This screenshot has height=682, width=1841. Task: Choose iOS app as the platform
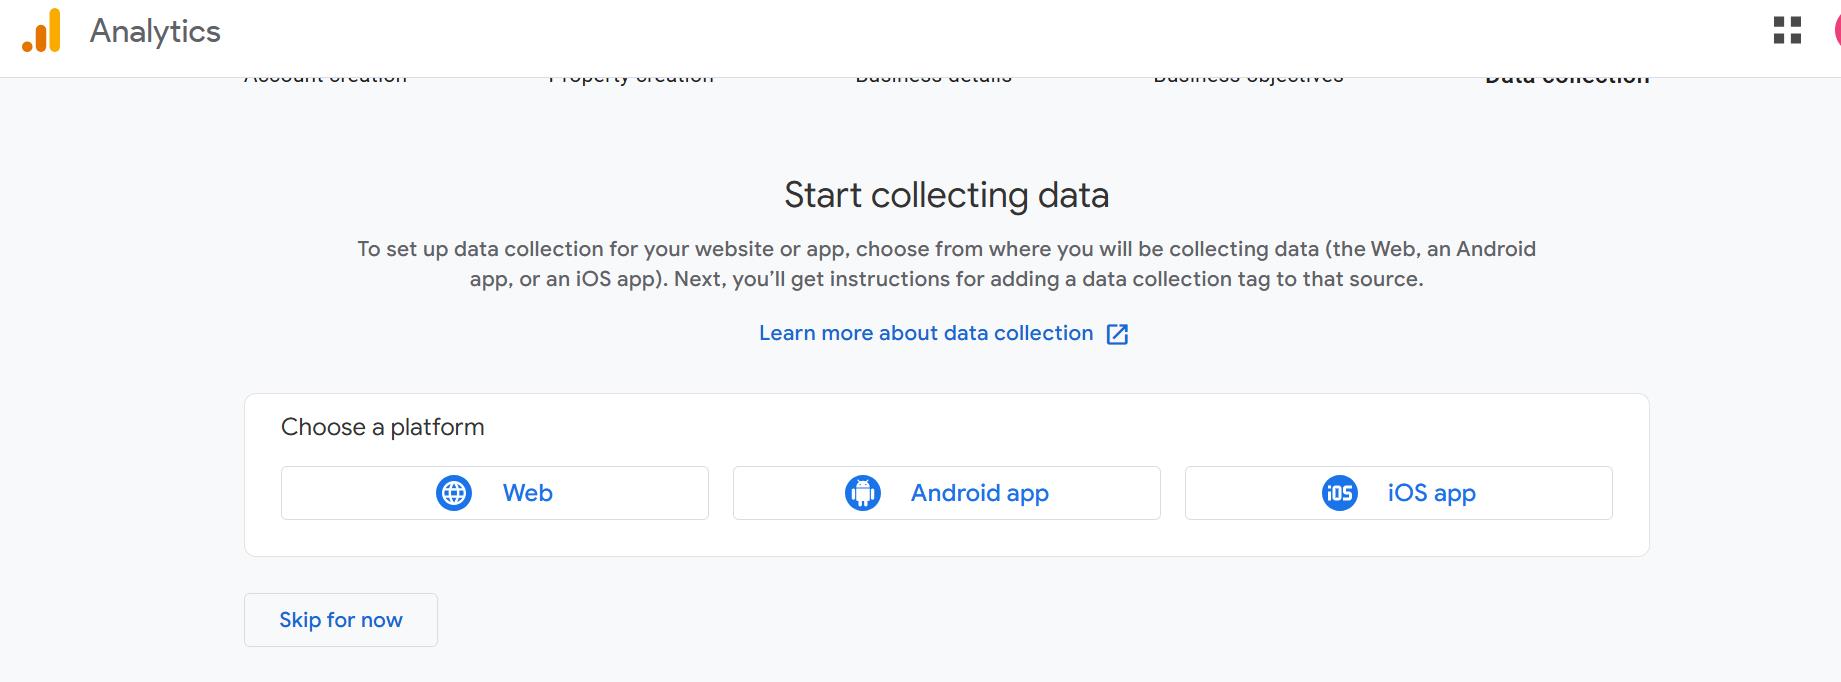tap(1398, 493)
